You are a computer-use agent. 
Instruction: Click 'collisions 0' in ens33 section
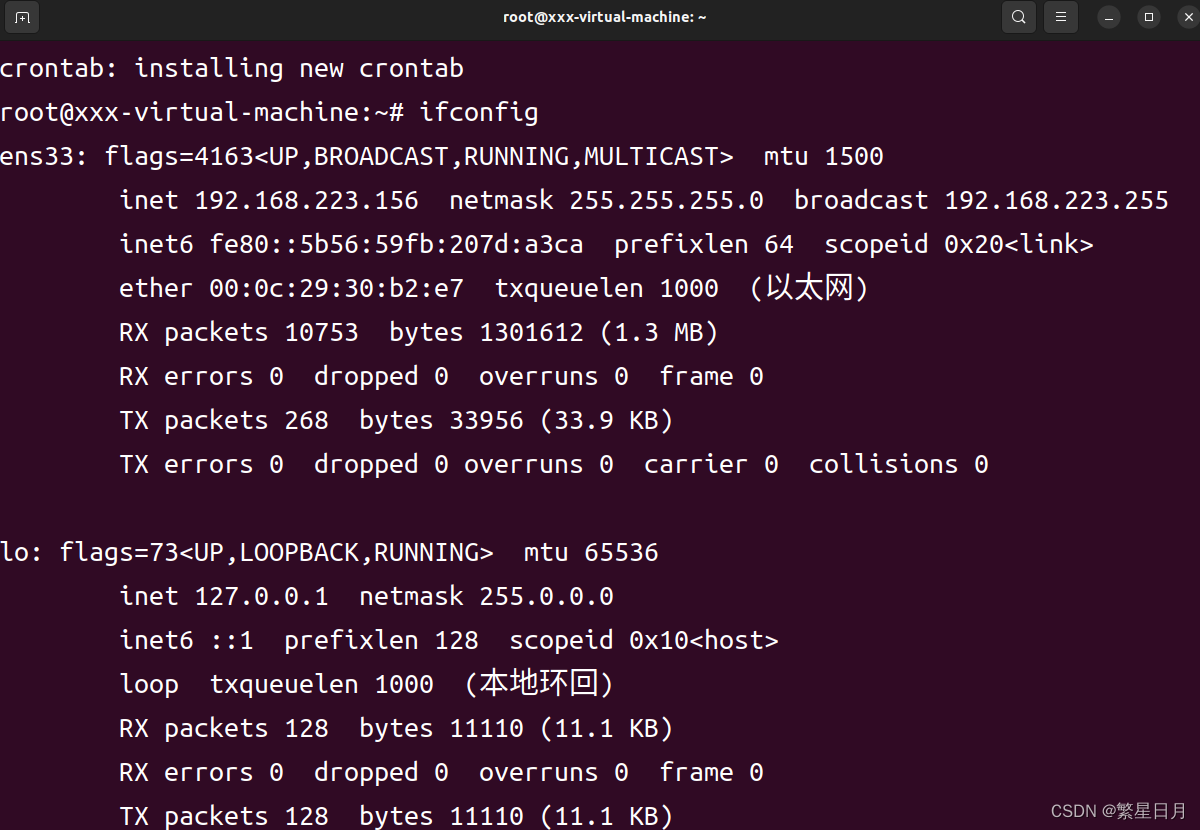coord(899,464)
